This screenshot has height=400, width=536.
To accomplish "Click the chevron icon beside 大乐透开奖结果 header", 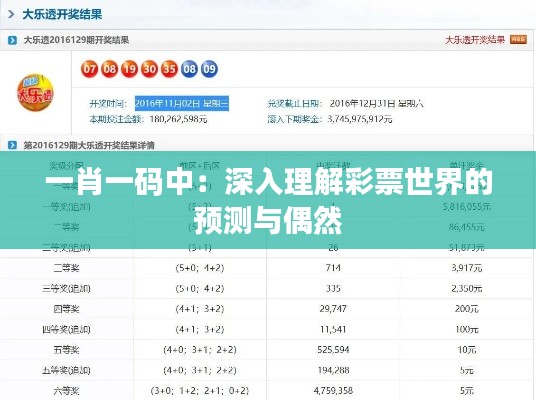I will (11, 14).
